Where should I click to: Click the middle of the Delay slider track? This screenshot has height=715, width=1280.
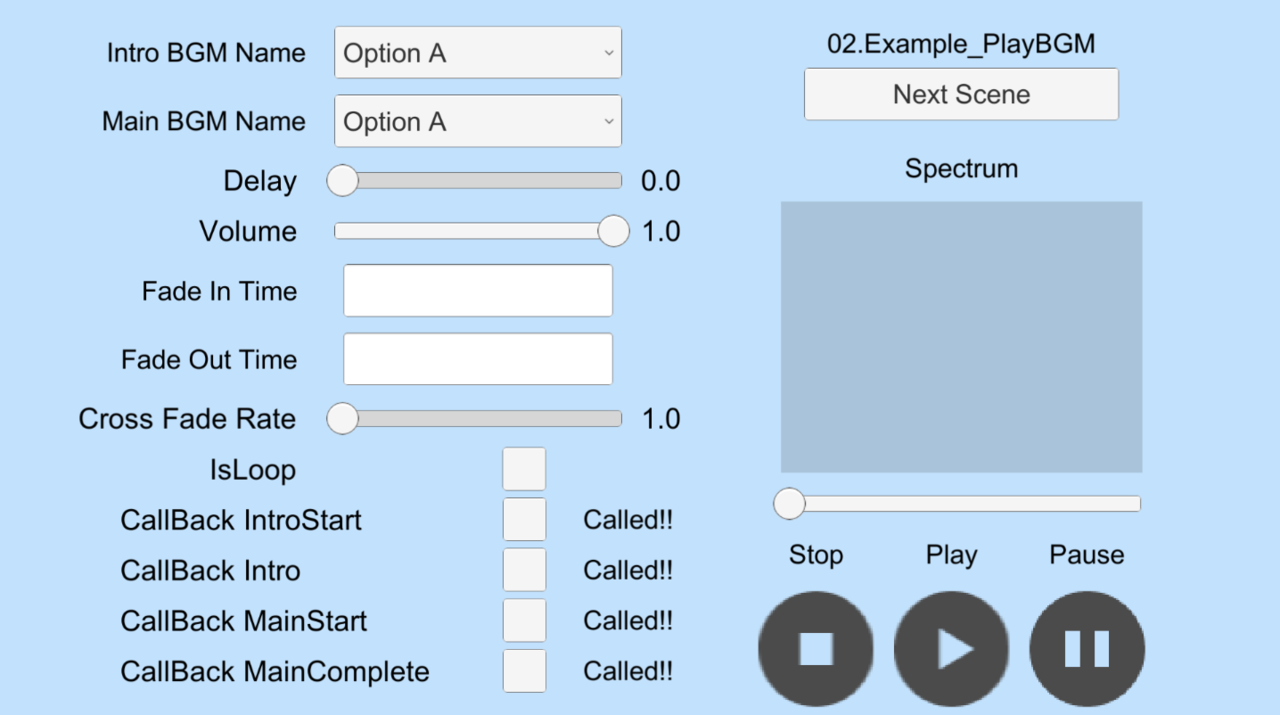click(x=478, y=181)
